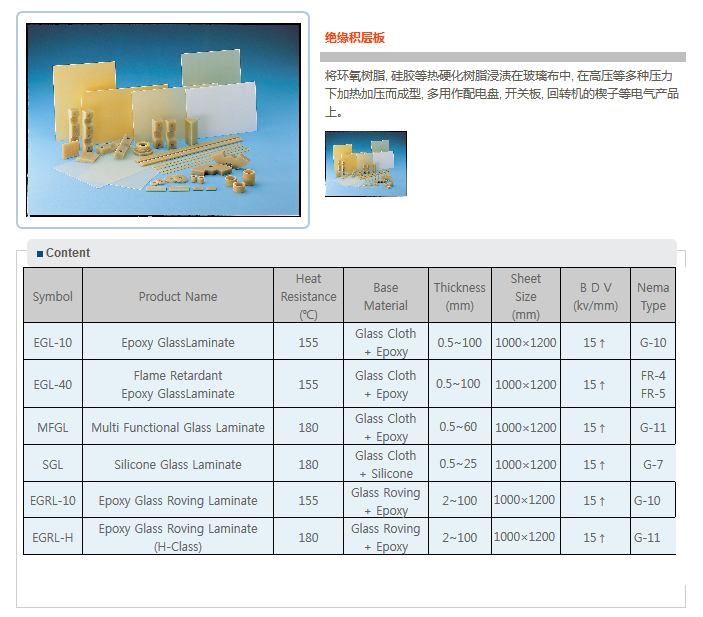Click the FR-4 FR-5 Nema type cell
Viewport: 703px width, 617px height.
click(x=653, y=384)
